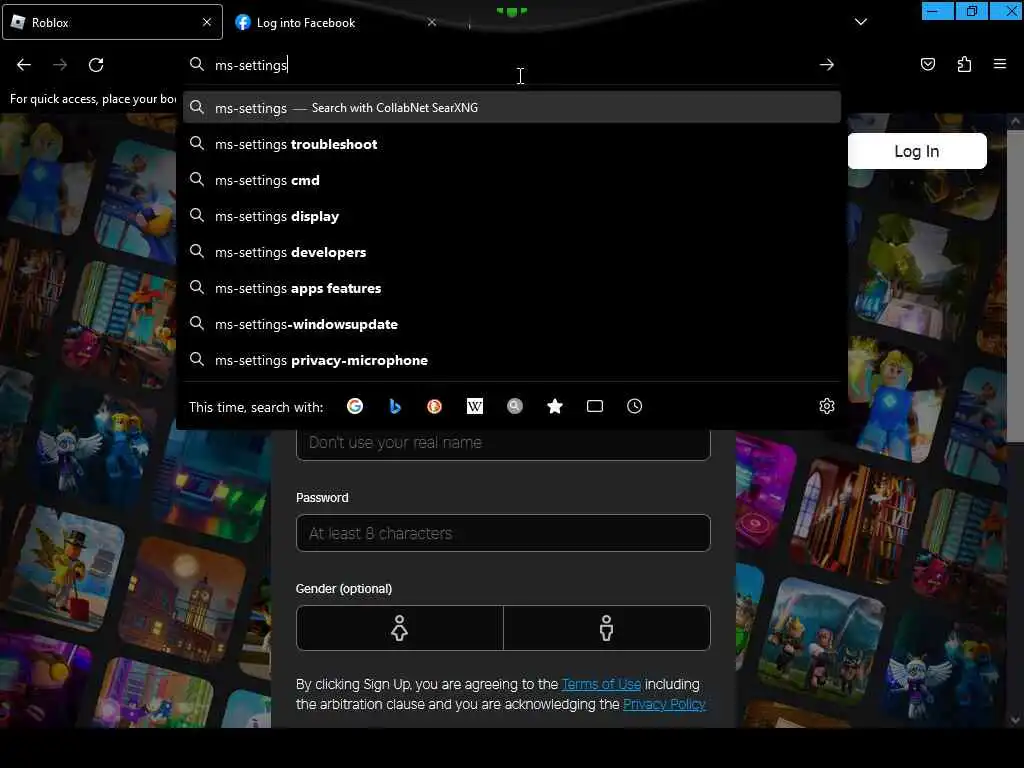1024x768 pixels.
Task: Click the page scrollbar up arrow
Action: coord(1015,121)
